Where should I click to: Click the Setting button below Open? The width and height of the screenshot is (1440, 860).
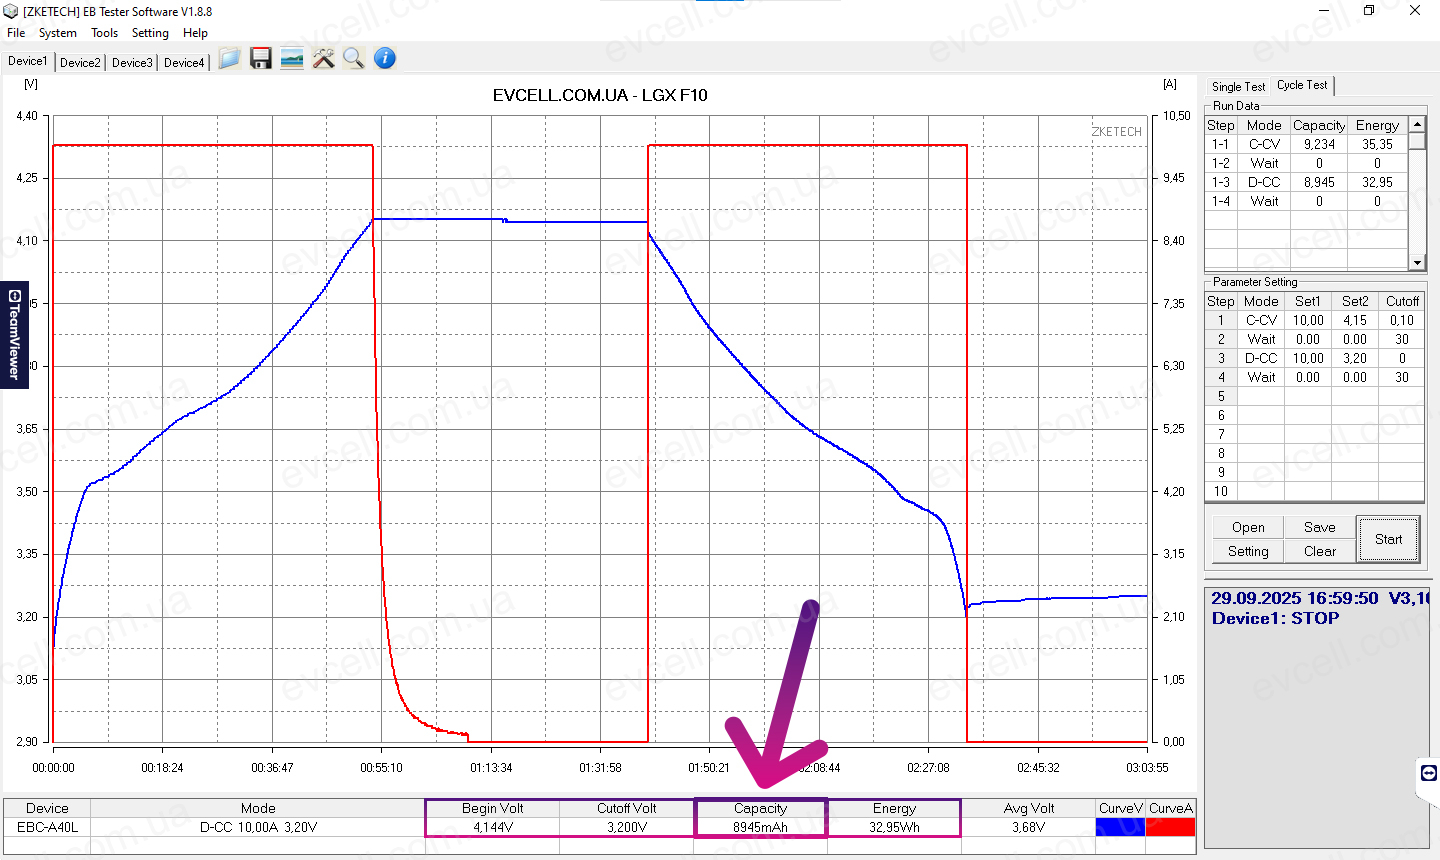[x=1247, y=551]
